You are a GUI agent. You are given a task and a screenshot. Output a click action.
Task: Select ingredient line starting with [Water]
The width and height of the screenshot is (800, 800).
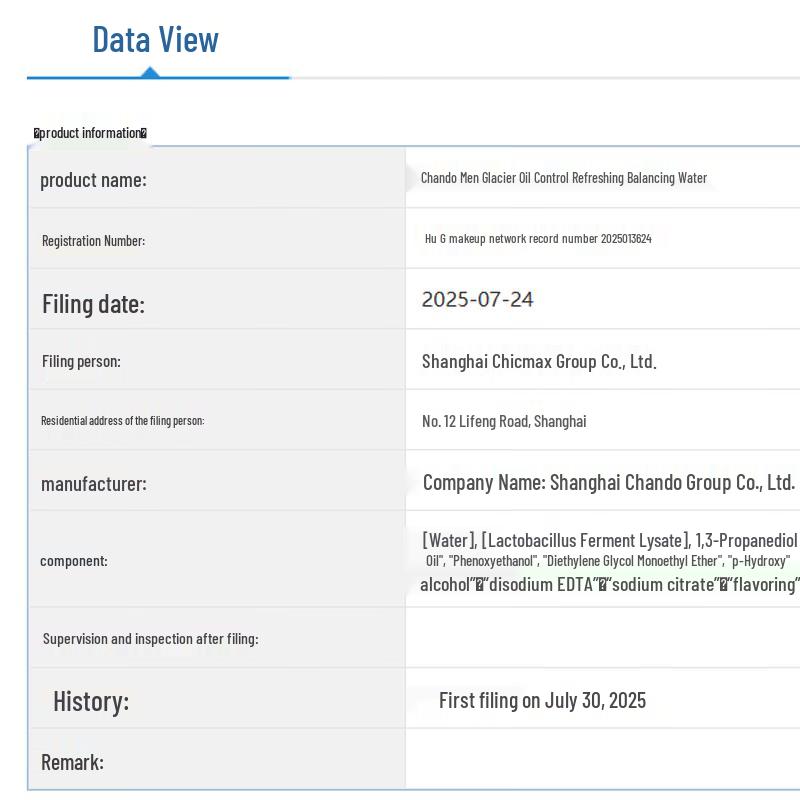610,540
